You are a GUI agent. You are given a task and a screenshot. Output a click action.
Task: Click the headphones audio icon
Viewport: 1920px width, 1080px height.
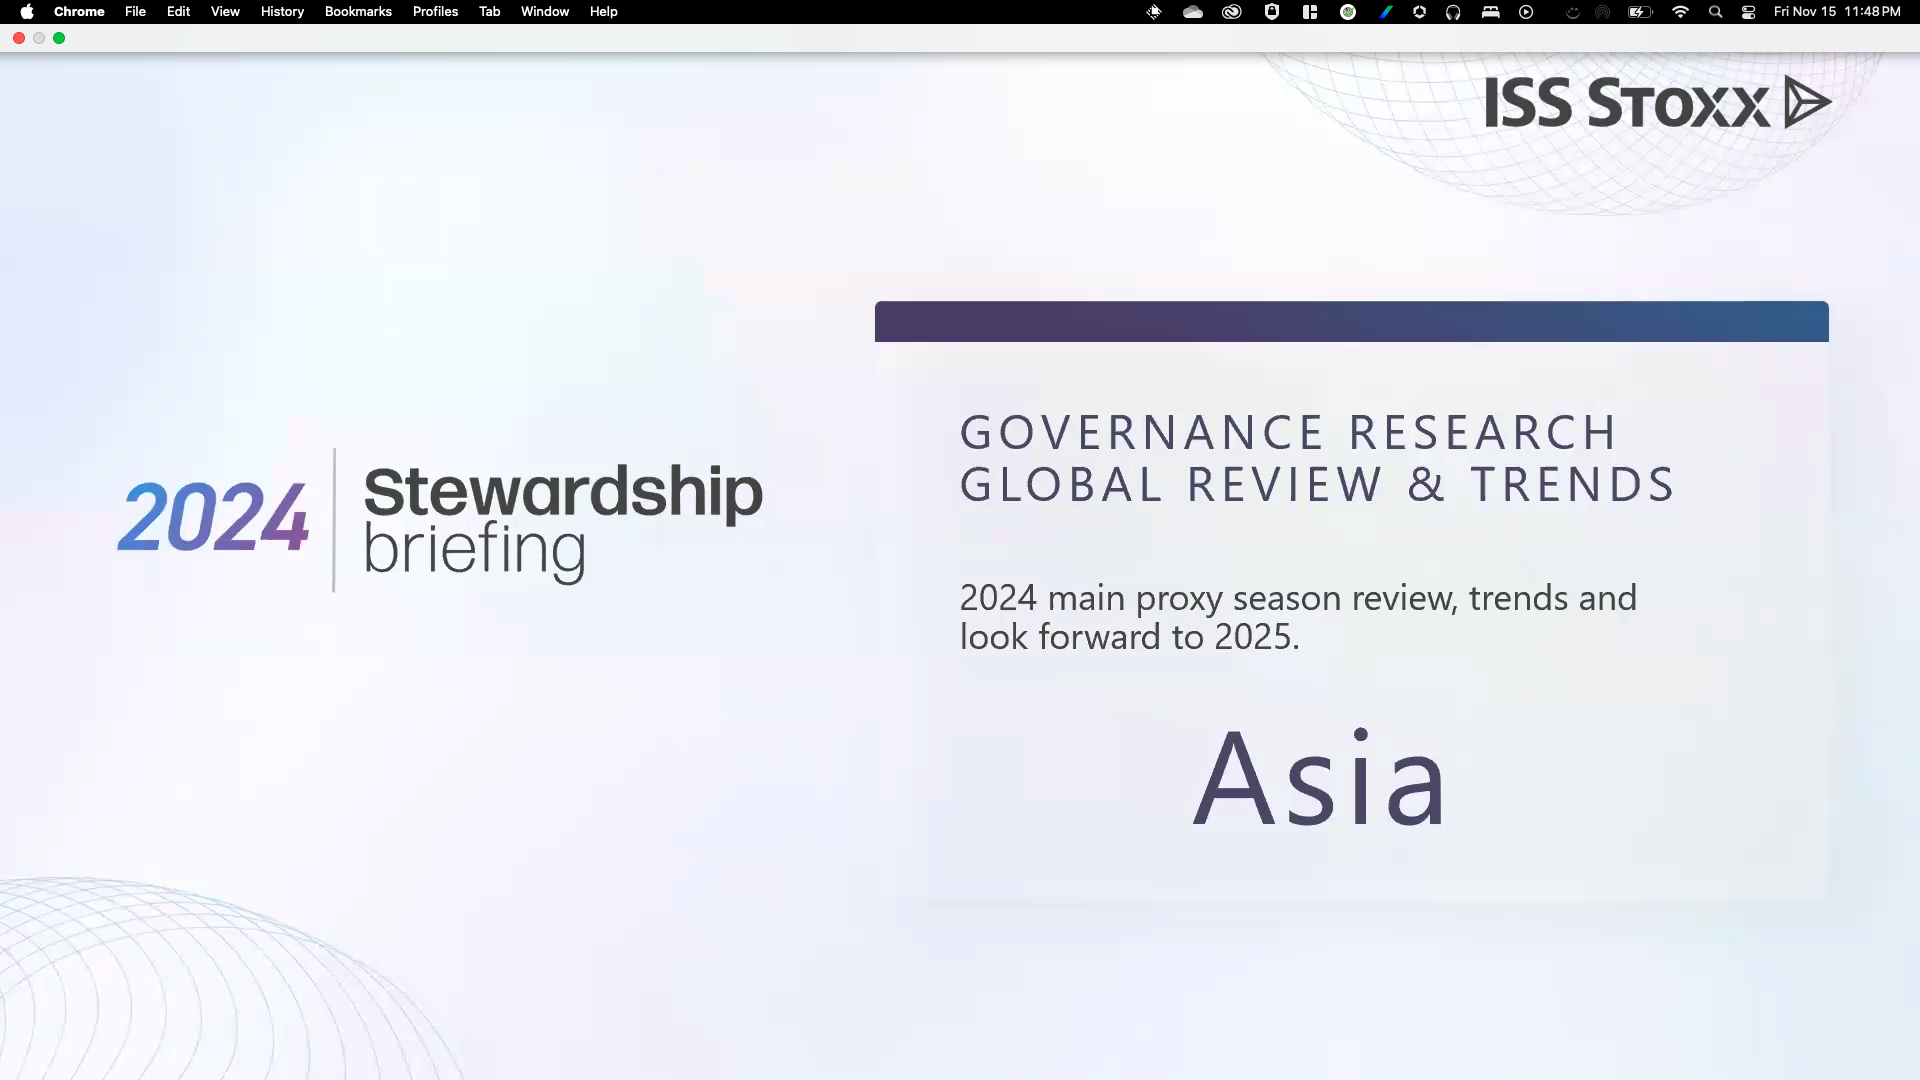coord(1453,12)
